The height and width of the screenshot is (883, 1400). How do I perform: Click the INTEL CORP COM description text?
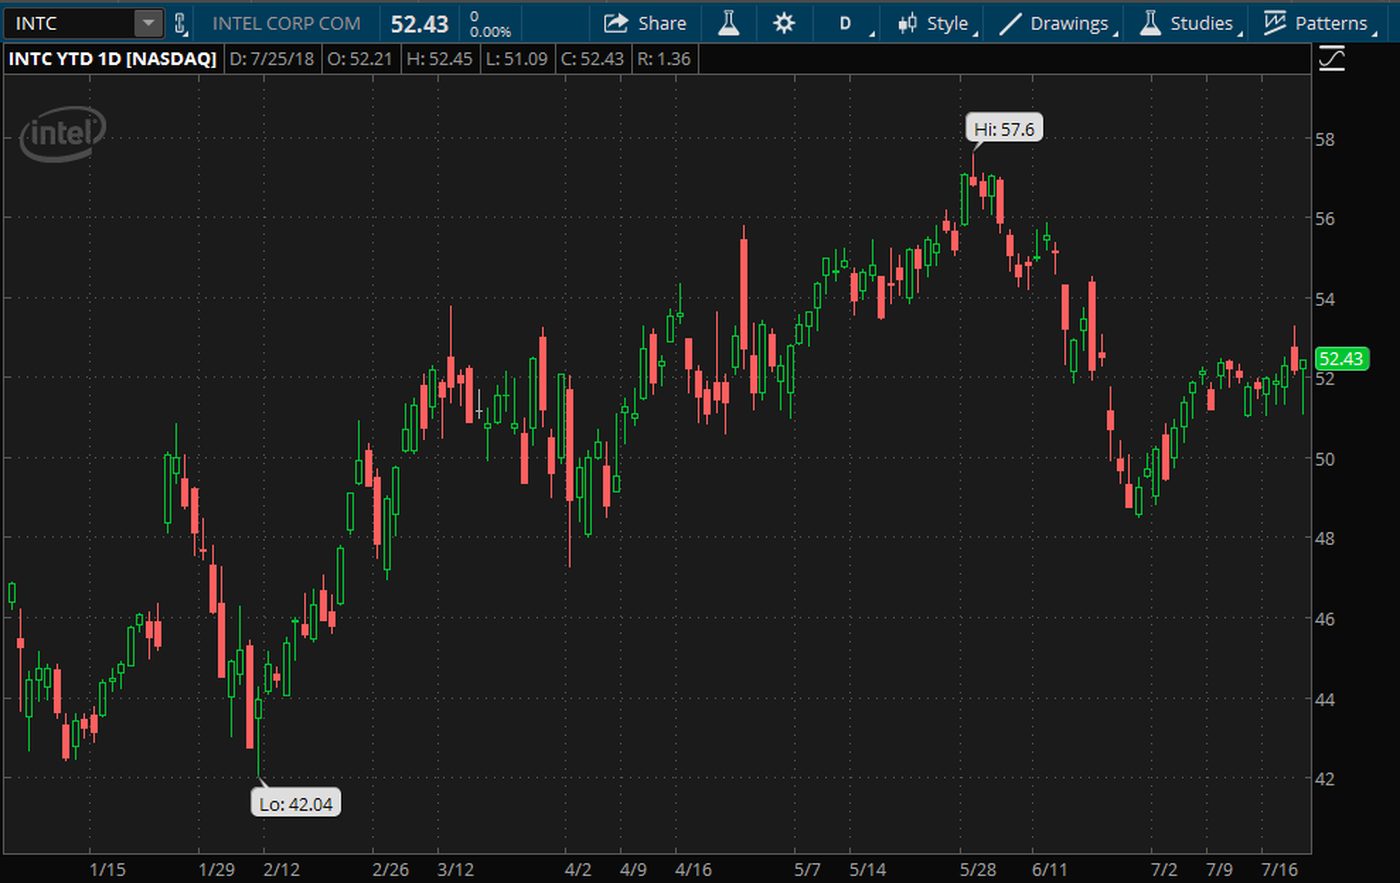click(286, 23)
